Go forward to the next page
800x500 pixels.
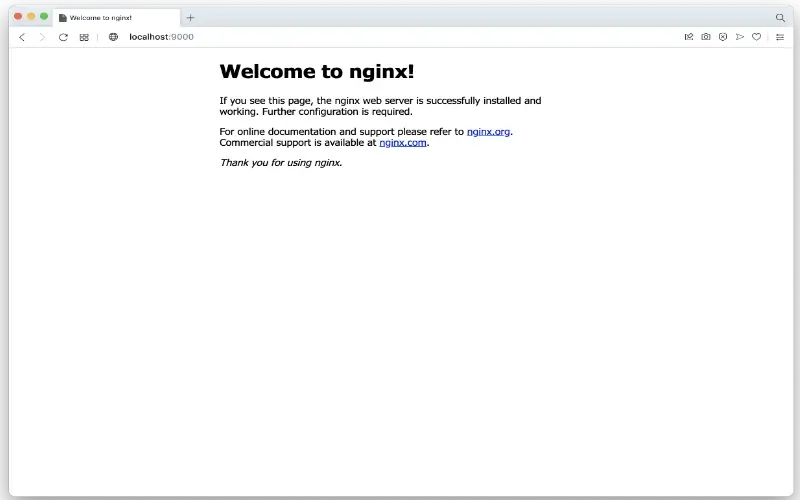point(42,37)
